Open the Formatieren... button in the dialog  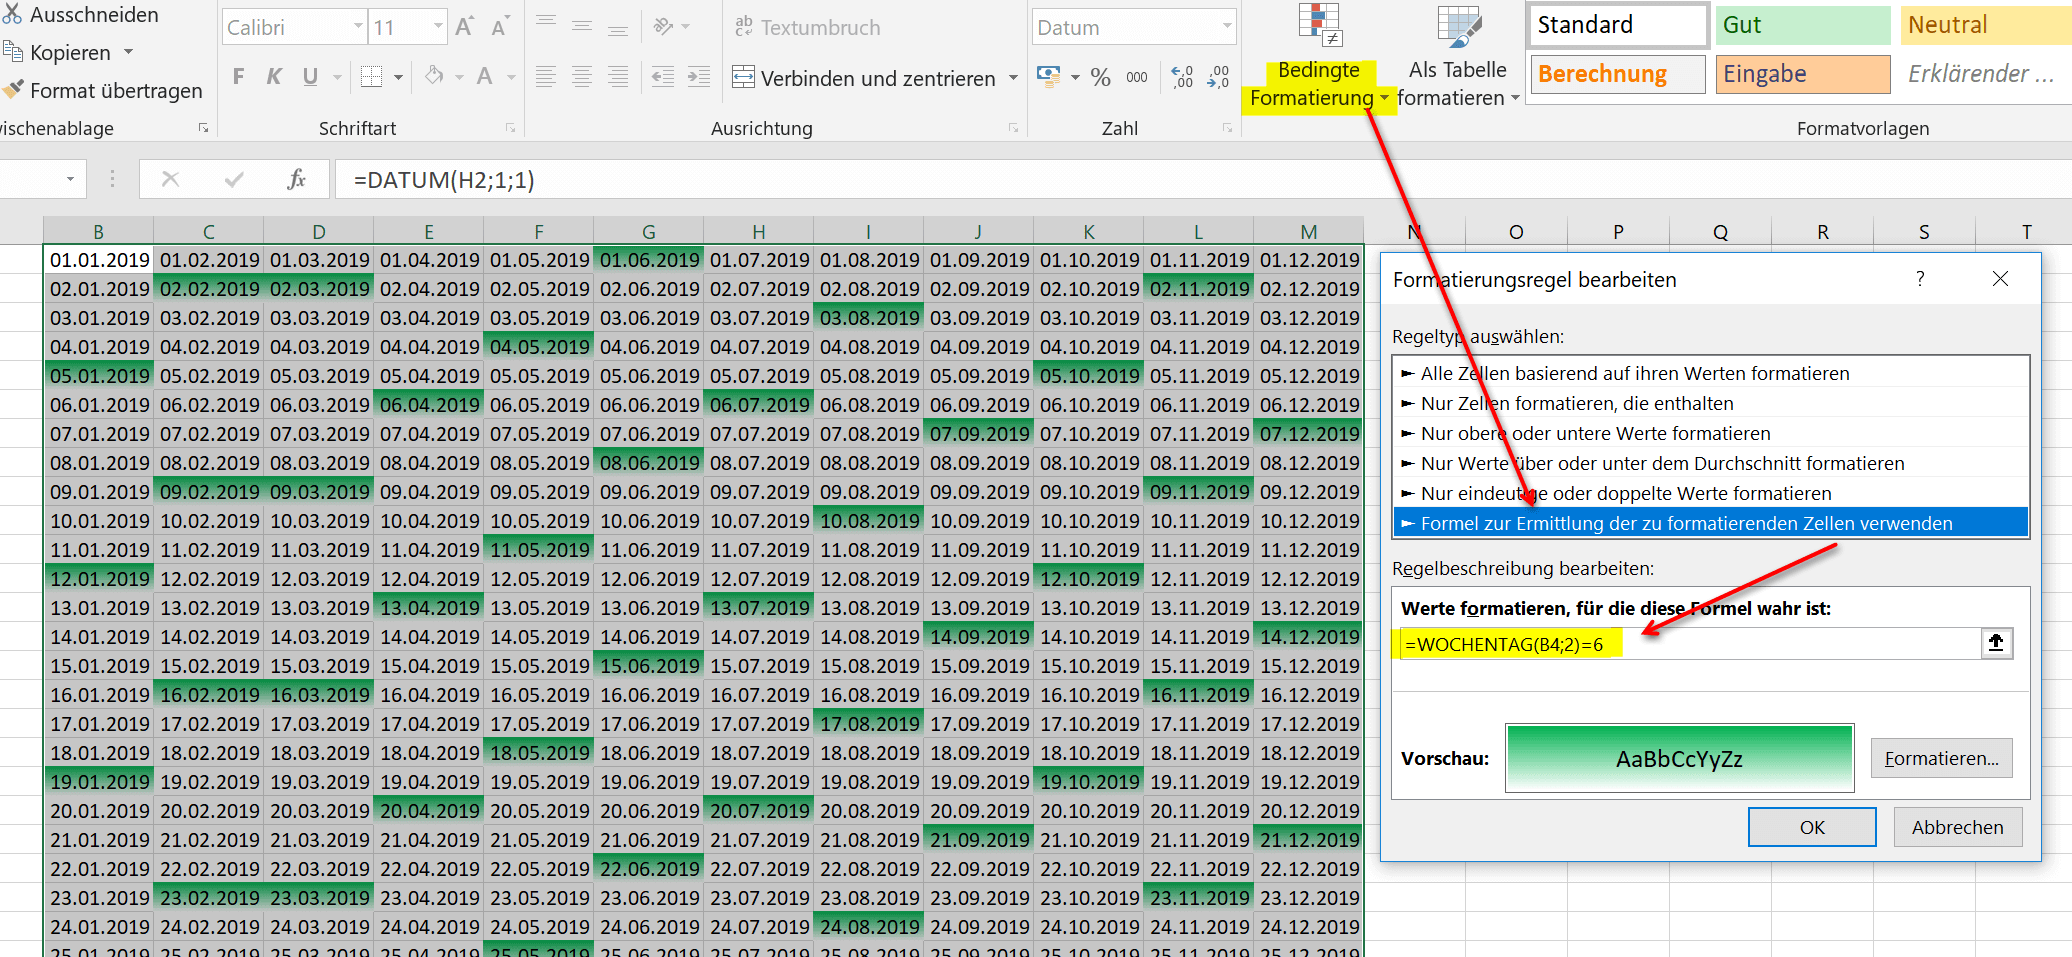[x=1941, y=758]
